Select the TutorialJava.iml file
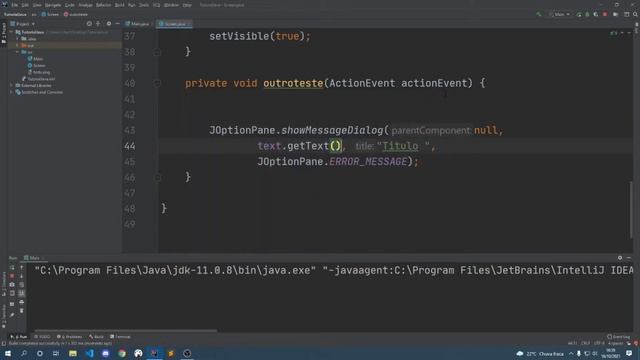The width and height of the screenshot is (640, 360). pyautogui.click(x=38, y=79)
